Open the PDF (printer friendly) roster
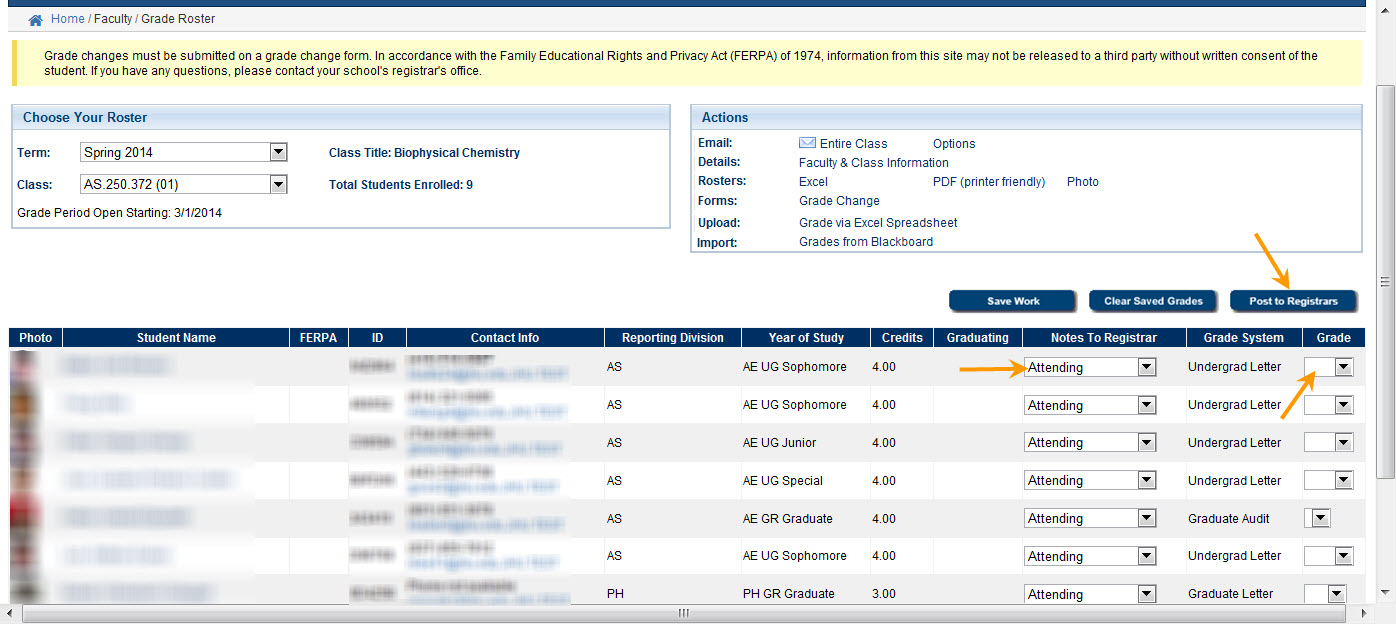 click(989, 181)
